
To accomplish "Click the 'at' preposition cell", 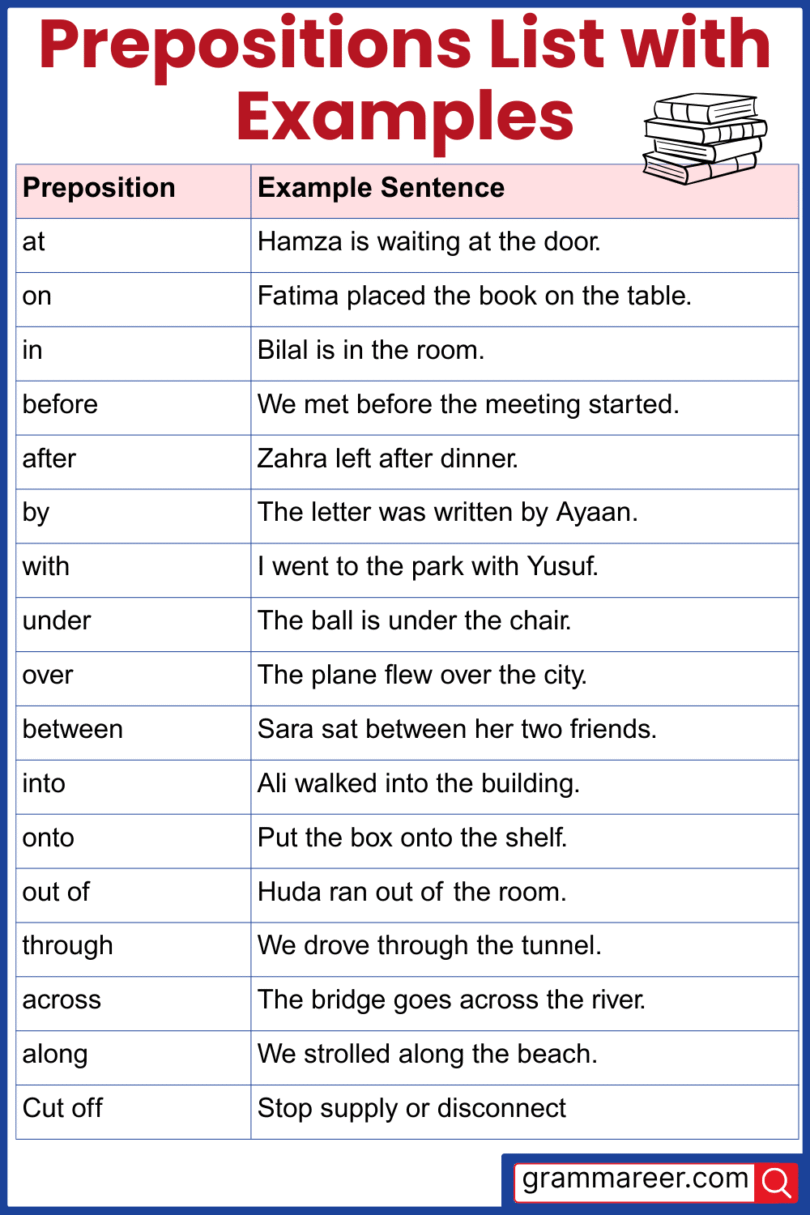I will tap(34, 242).
